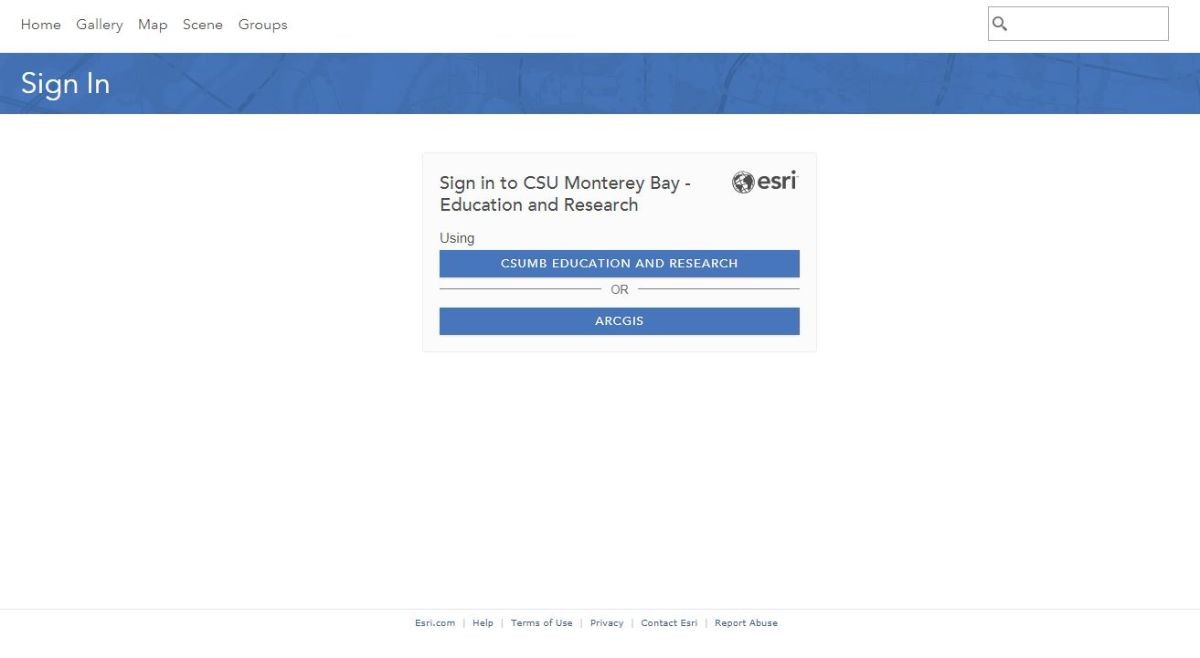This screenshot has width=1200, height=658.
Task: Browse Groups from the top navigation
Action: tap(263, 24)
